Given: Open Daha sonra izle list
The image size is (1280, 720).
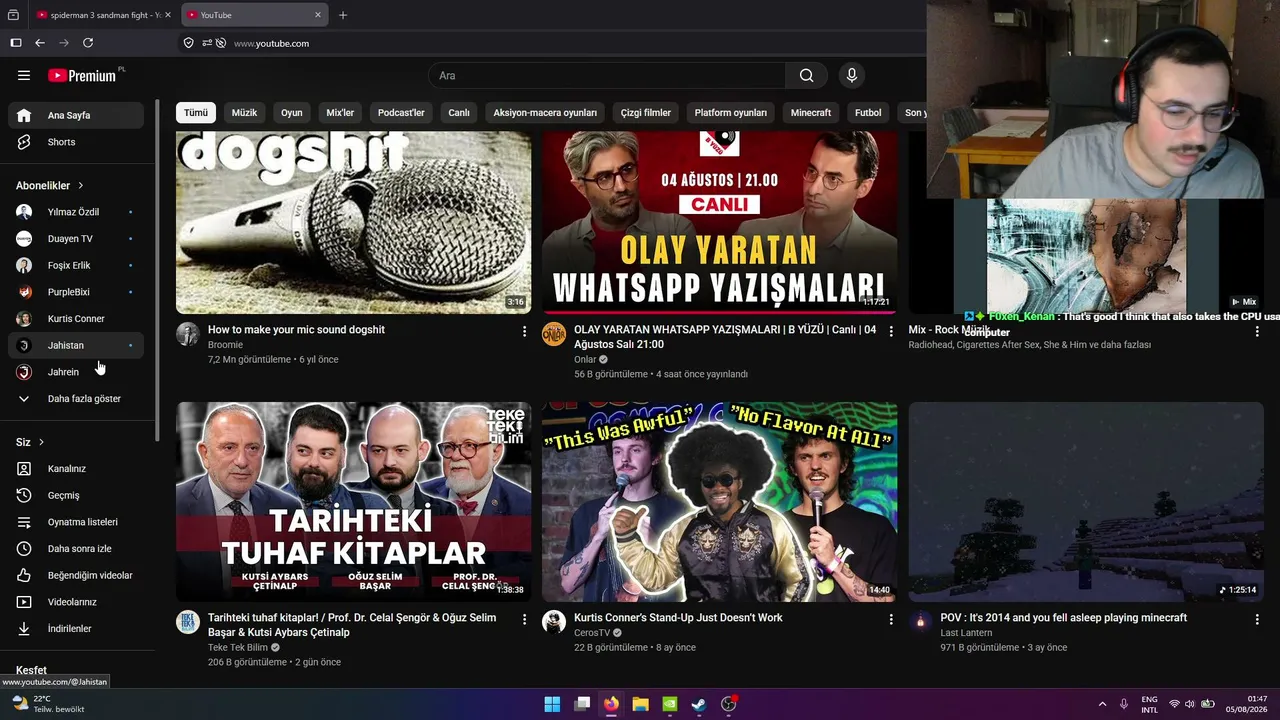Looking at the screenshot, I should (76, 549).
